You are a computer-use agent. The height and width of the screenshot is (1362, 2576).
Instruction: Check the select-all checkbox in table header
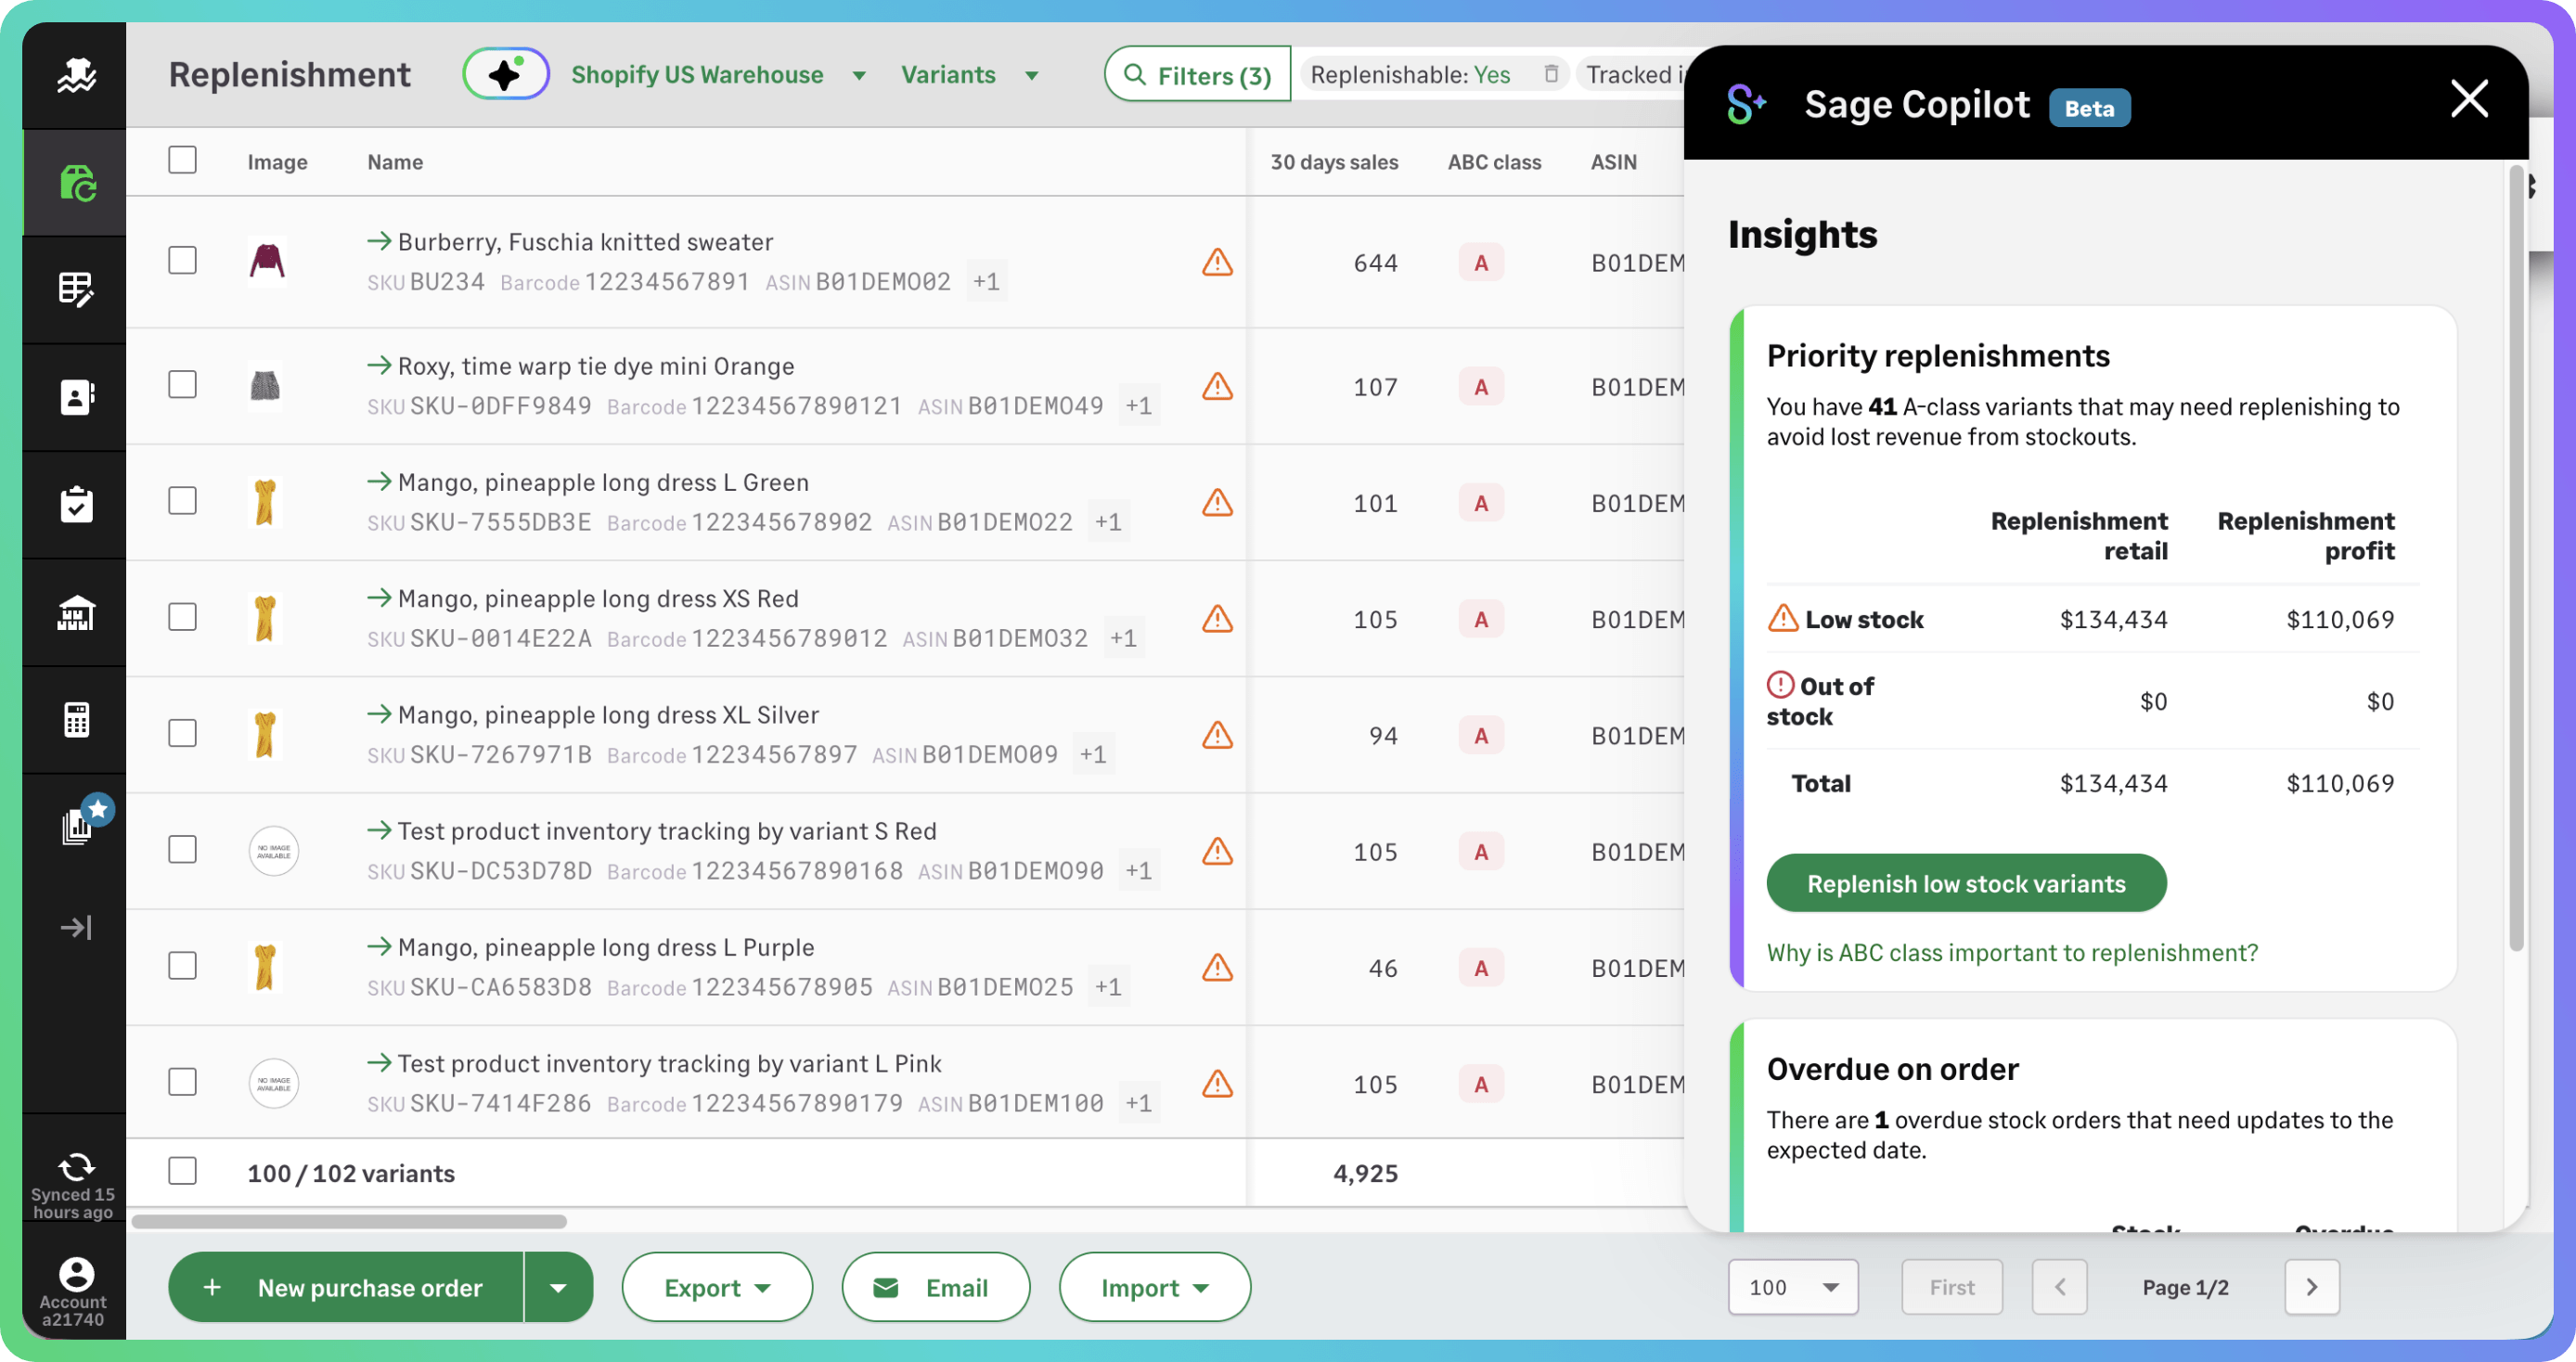(x=182, y=161)
